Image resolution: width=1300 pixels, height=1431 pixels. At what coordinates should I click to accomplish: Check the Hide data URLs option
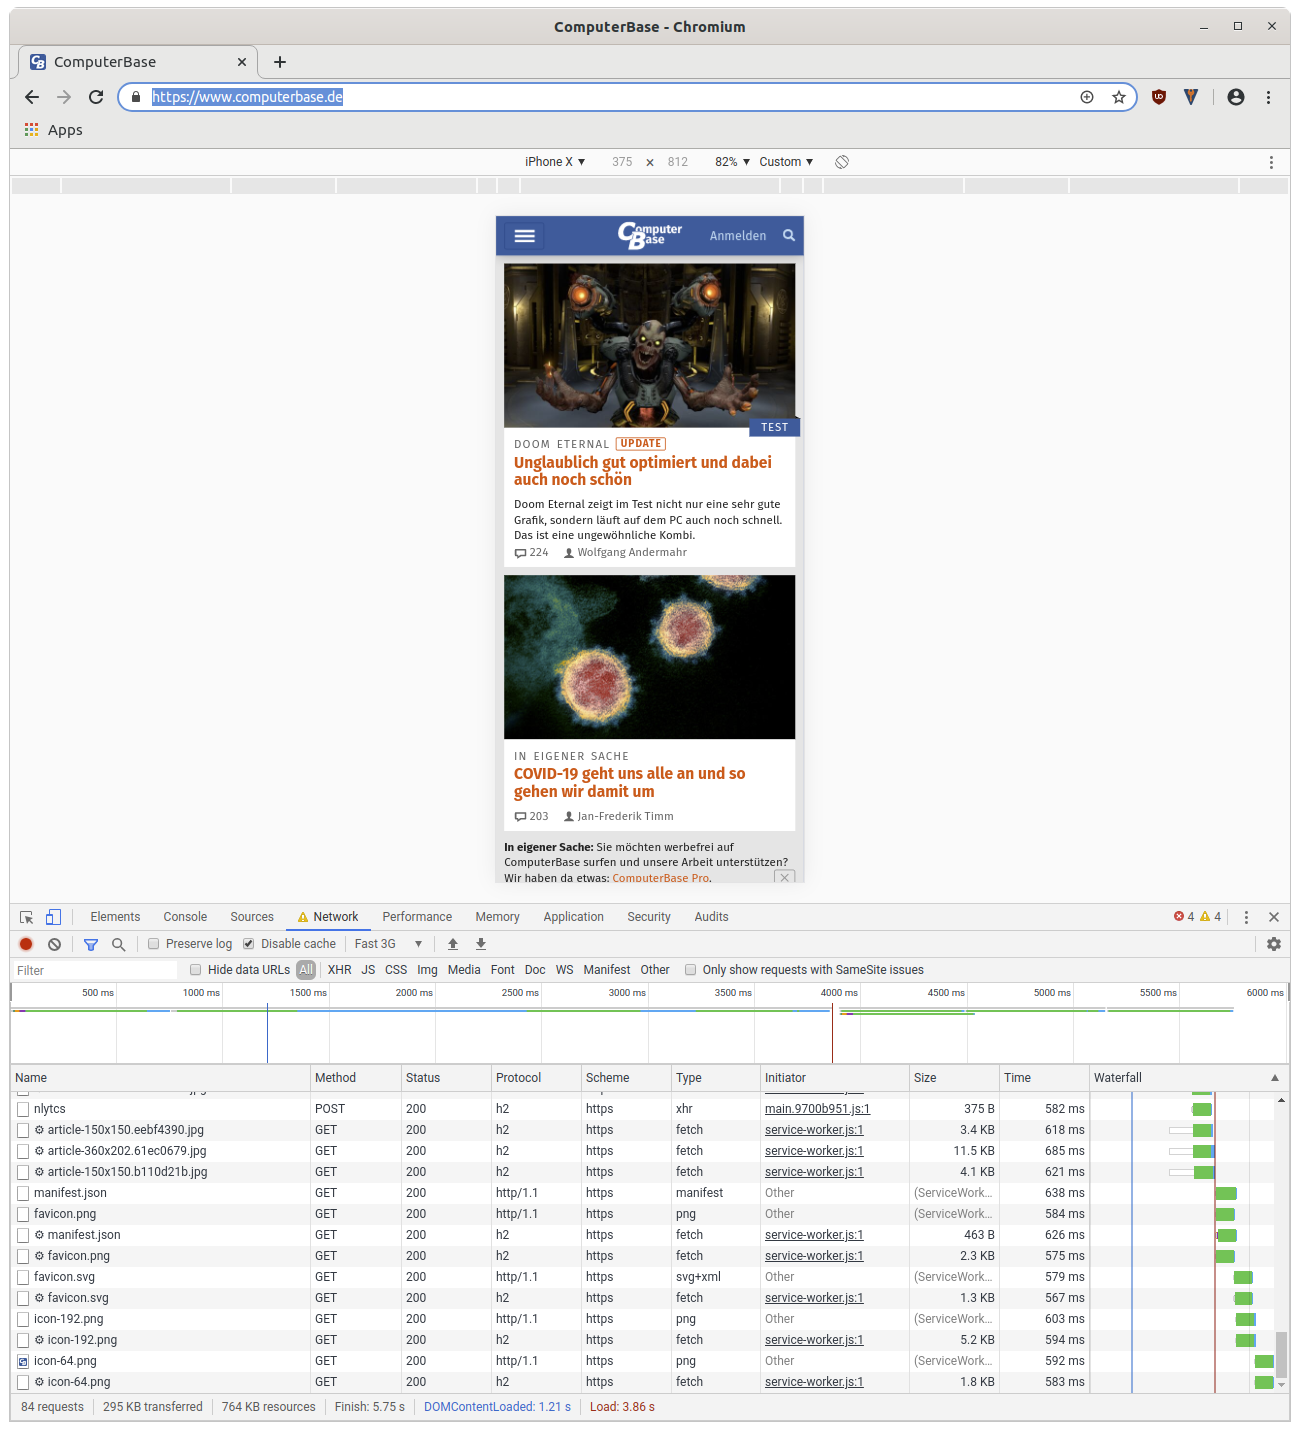point(196,970)
